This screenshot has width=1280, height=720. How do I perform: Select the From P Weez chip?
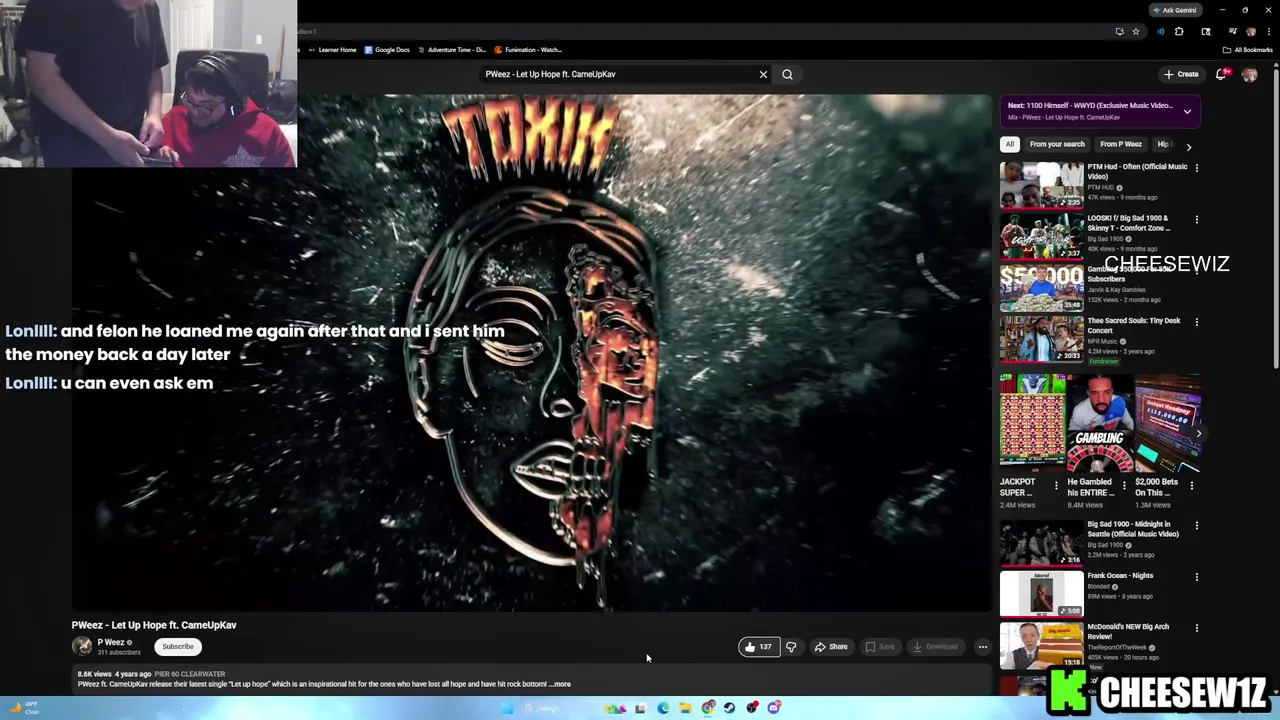click(x=1121, y=144)
